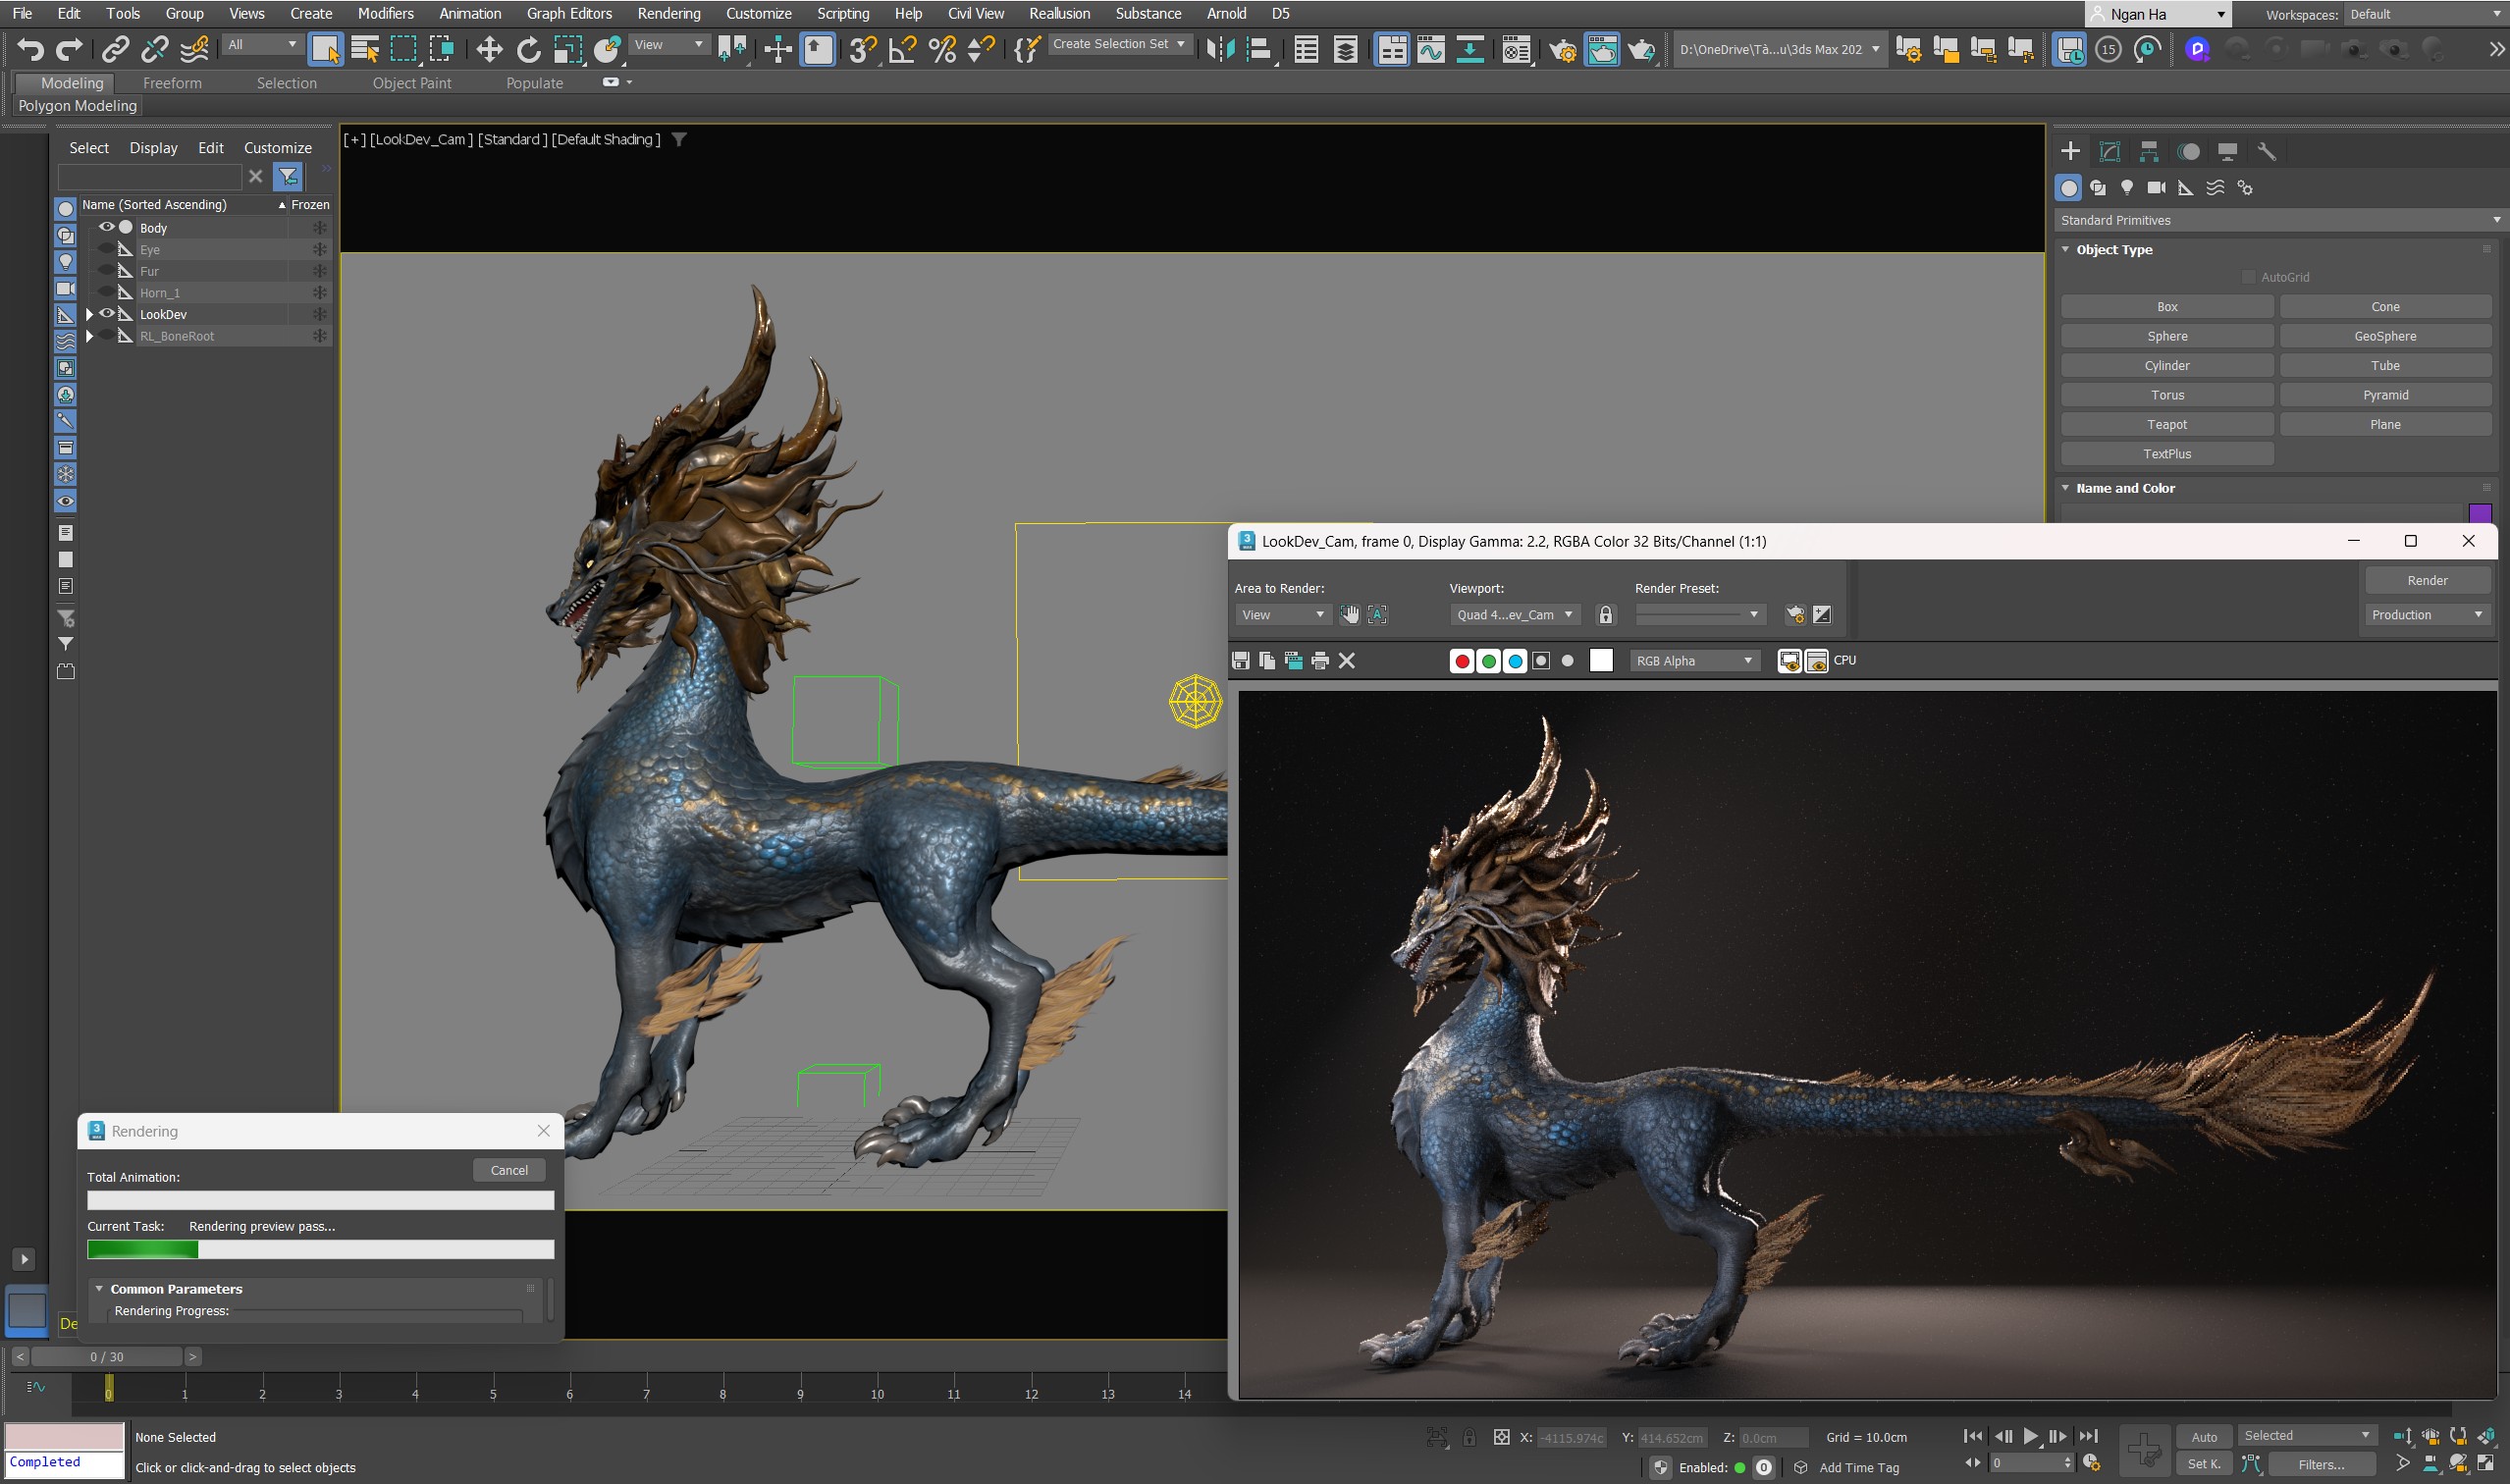Select the Move transform tool
This screenshot has height=1484, width=2510.
tap(489, 49)
